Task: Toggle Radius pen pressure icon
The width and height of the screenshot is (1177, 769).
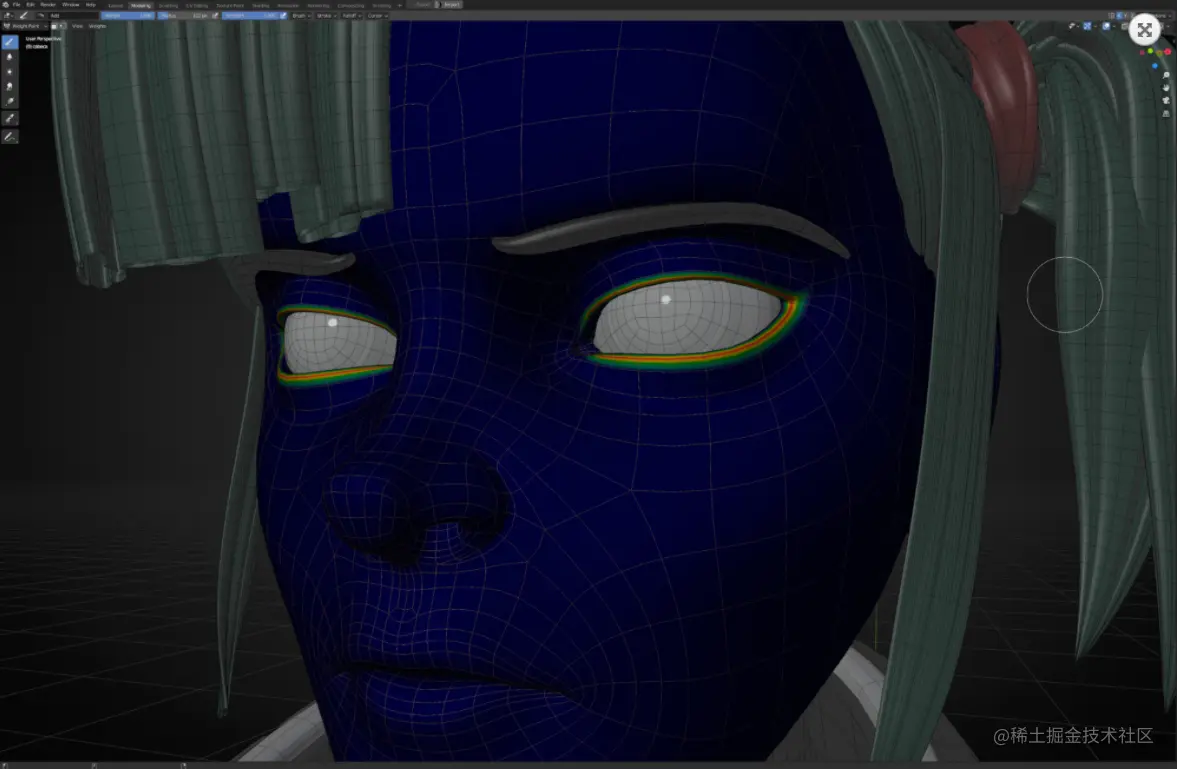Action: point(215,16)
